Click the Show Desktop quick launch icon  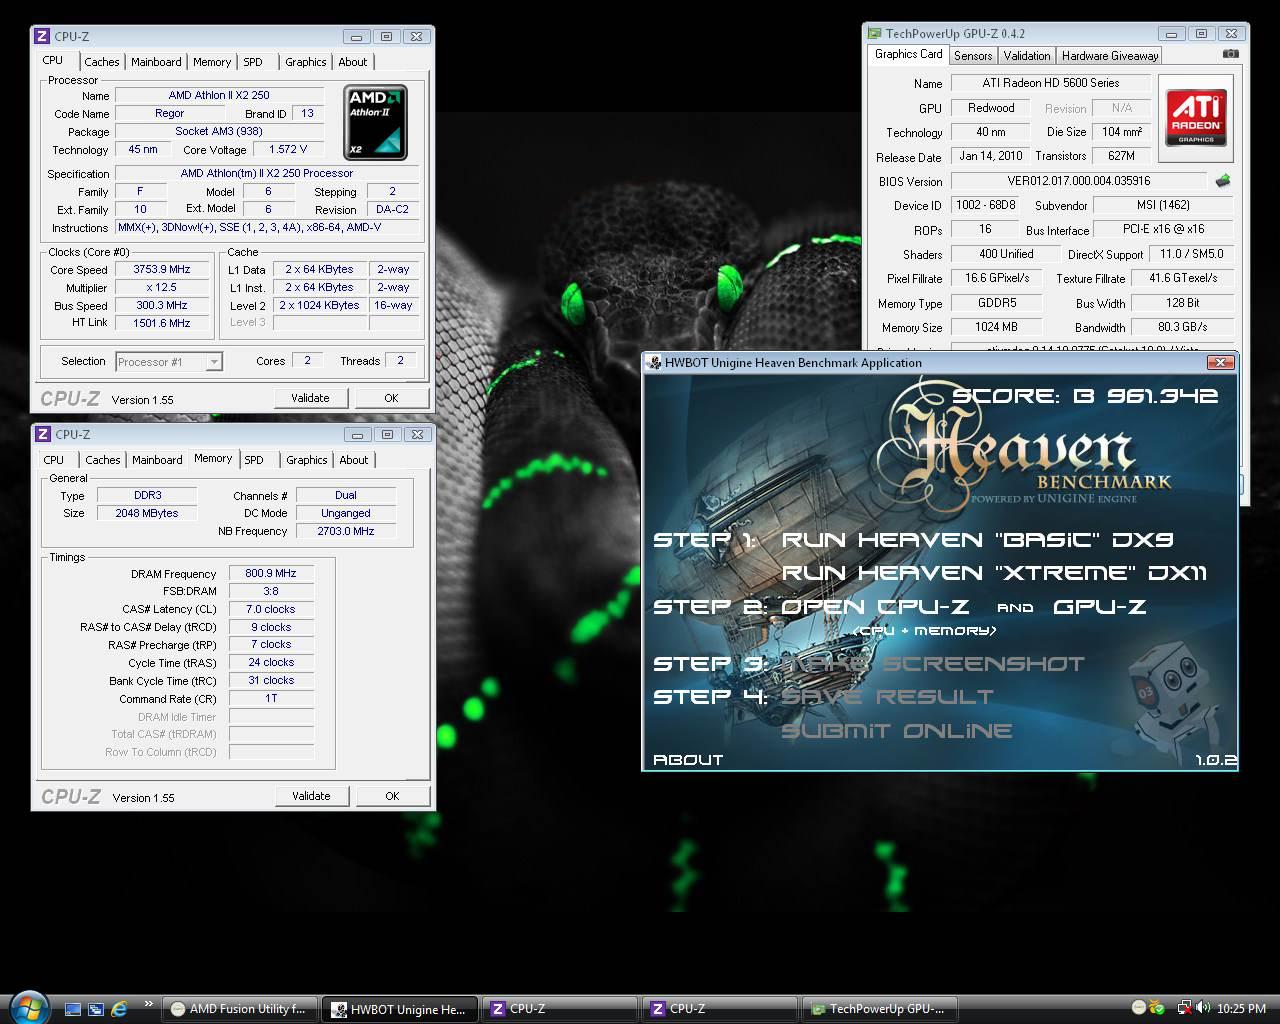click(x=72, y=1009)
